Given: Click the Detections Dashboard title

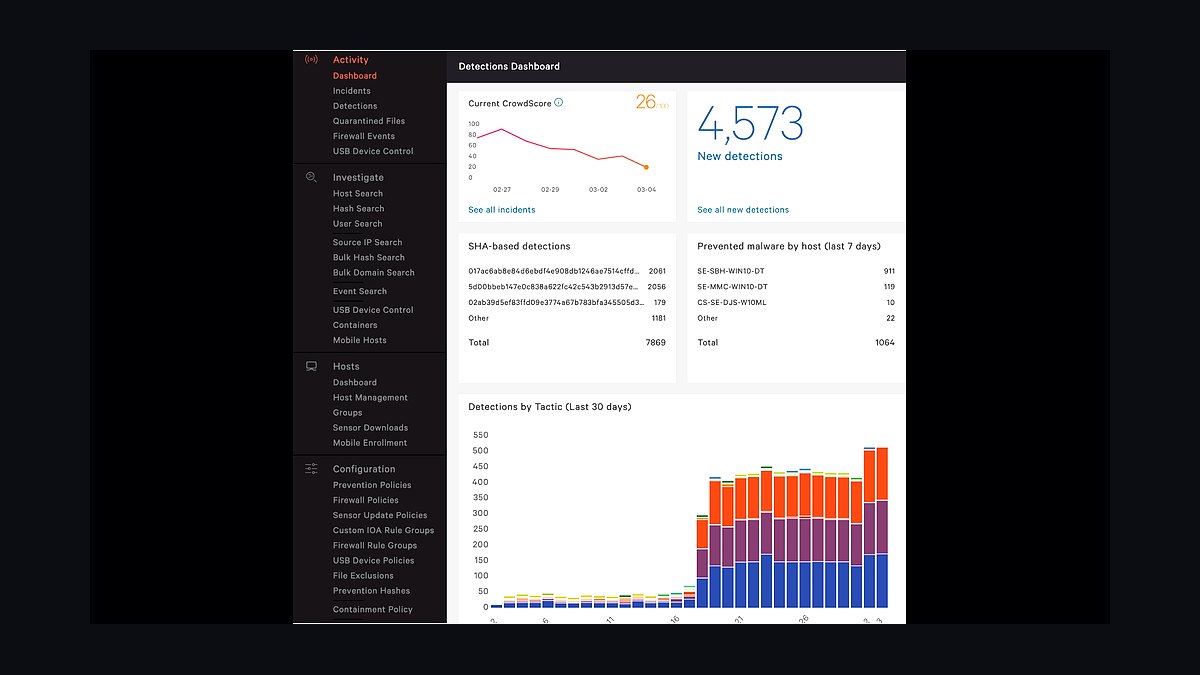Looking at the screenshot, I should pyautogui.click(x=509, y=66).
